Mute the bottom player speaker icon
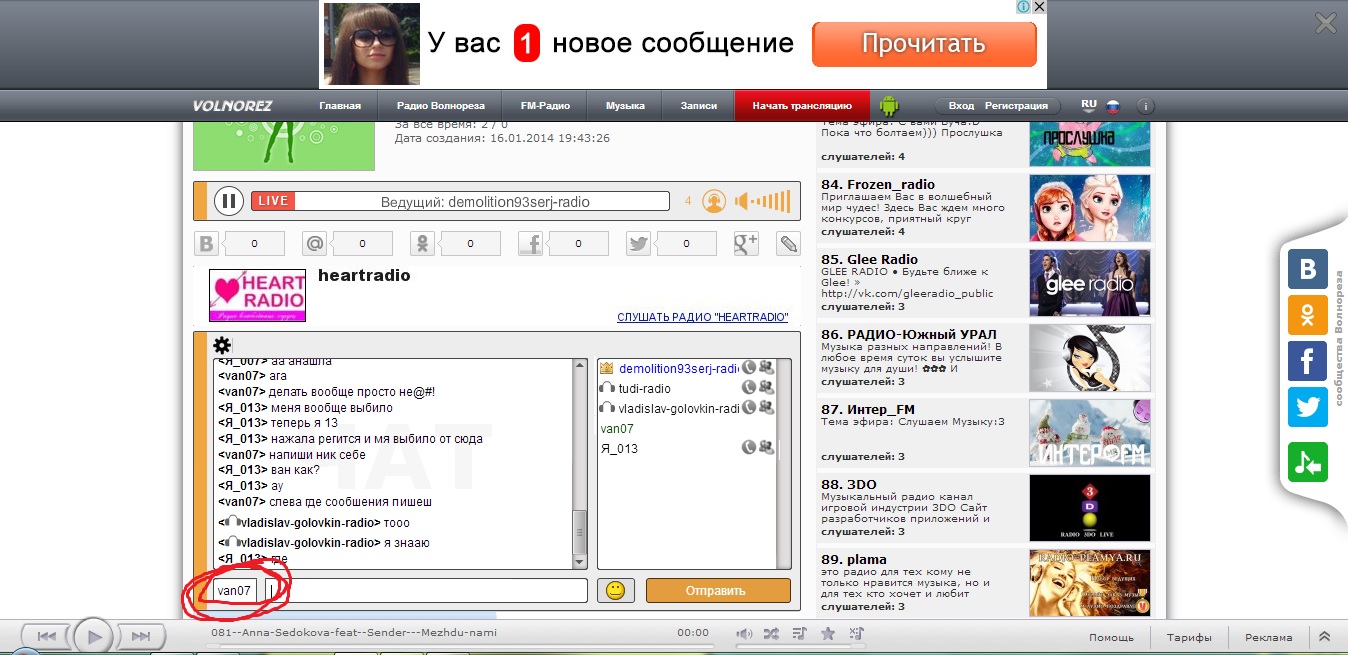The height and width of the screenshot is (655, 1348). (743, 634)
